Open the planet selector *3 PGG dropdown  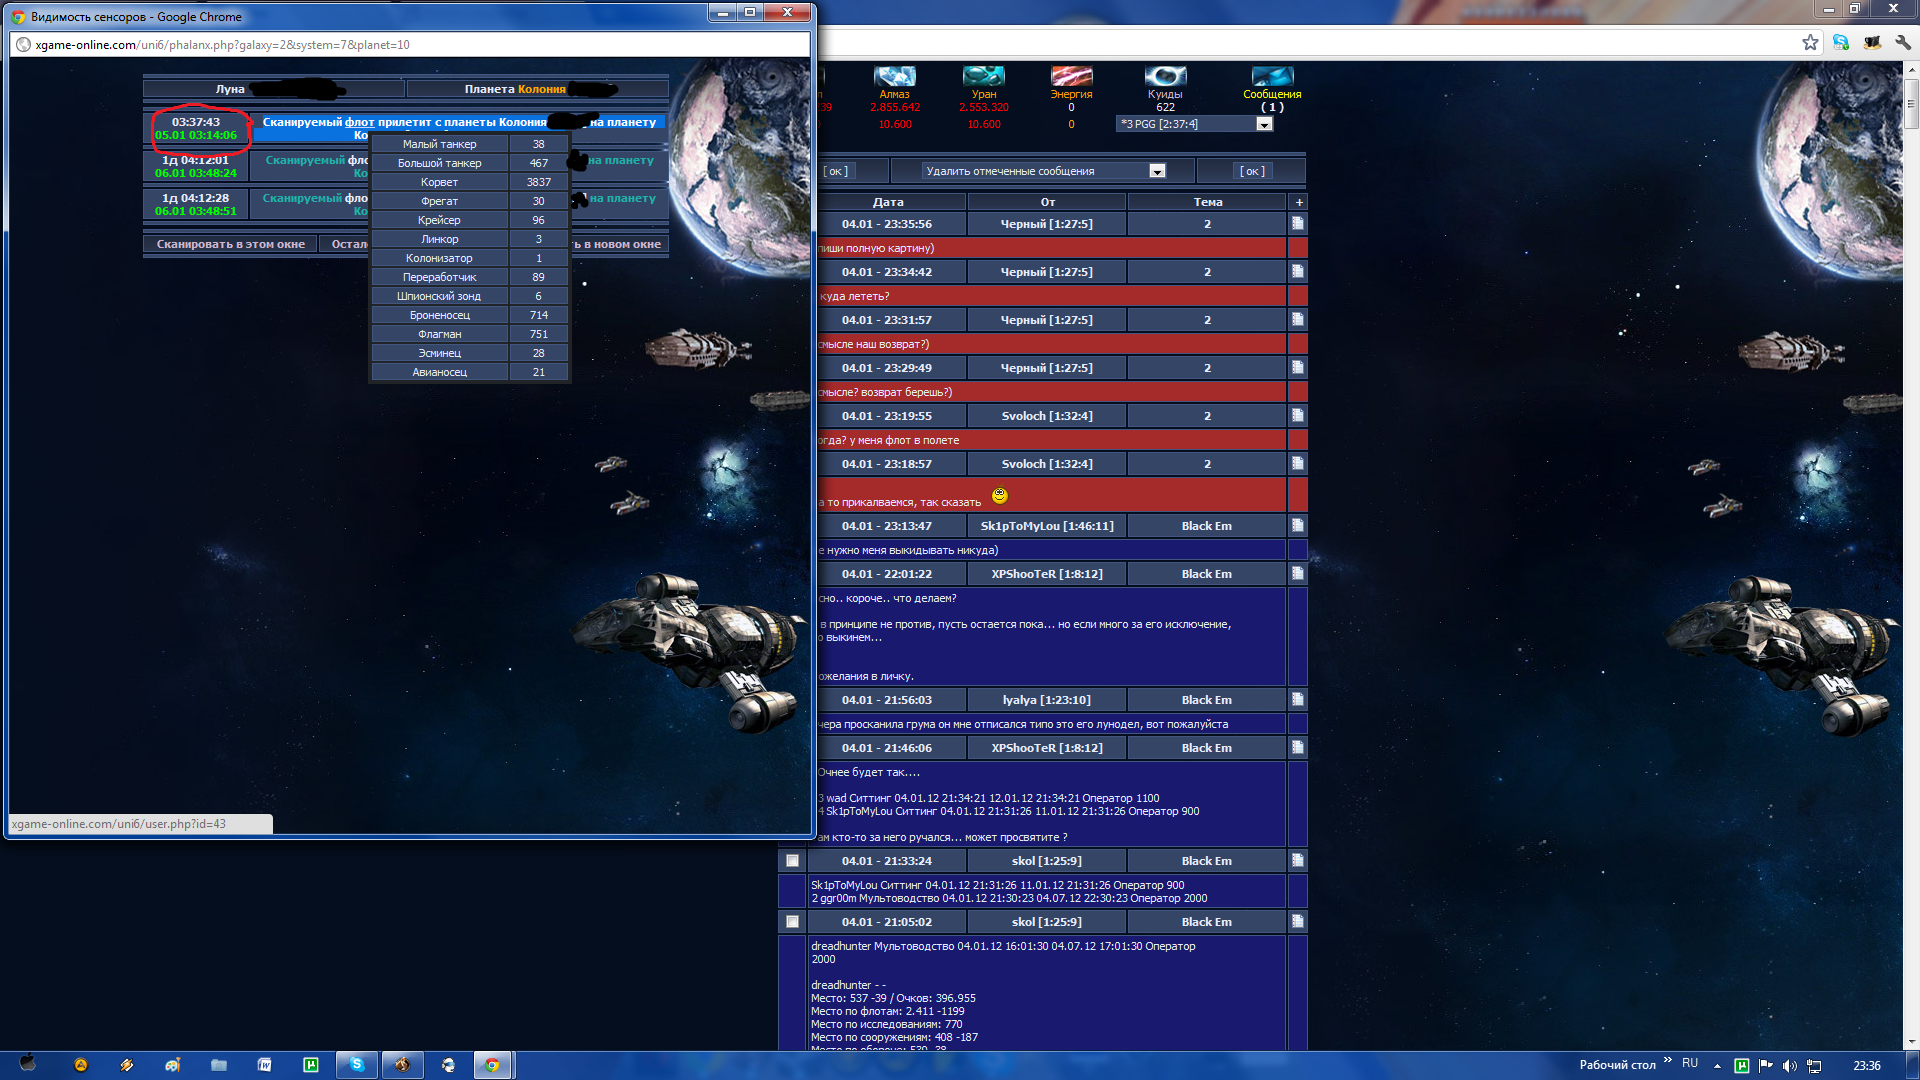[1264, 124]
